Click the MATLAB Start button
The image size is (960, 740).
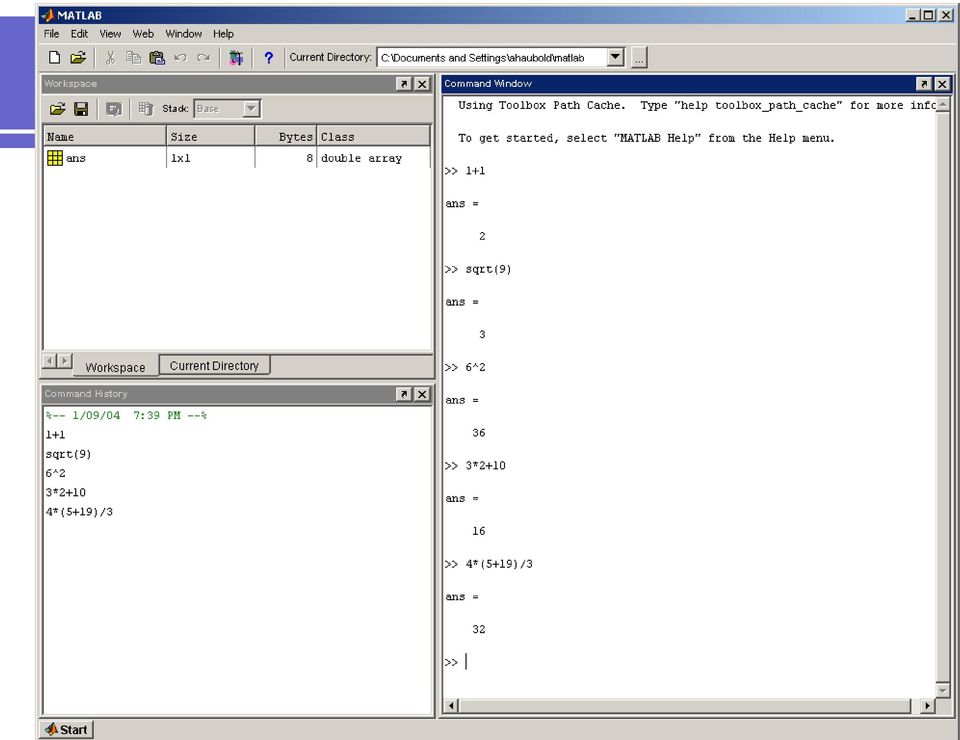[x=67, y=730]
